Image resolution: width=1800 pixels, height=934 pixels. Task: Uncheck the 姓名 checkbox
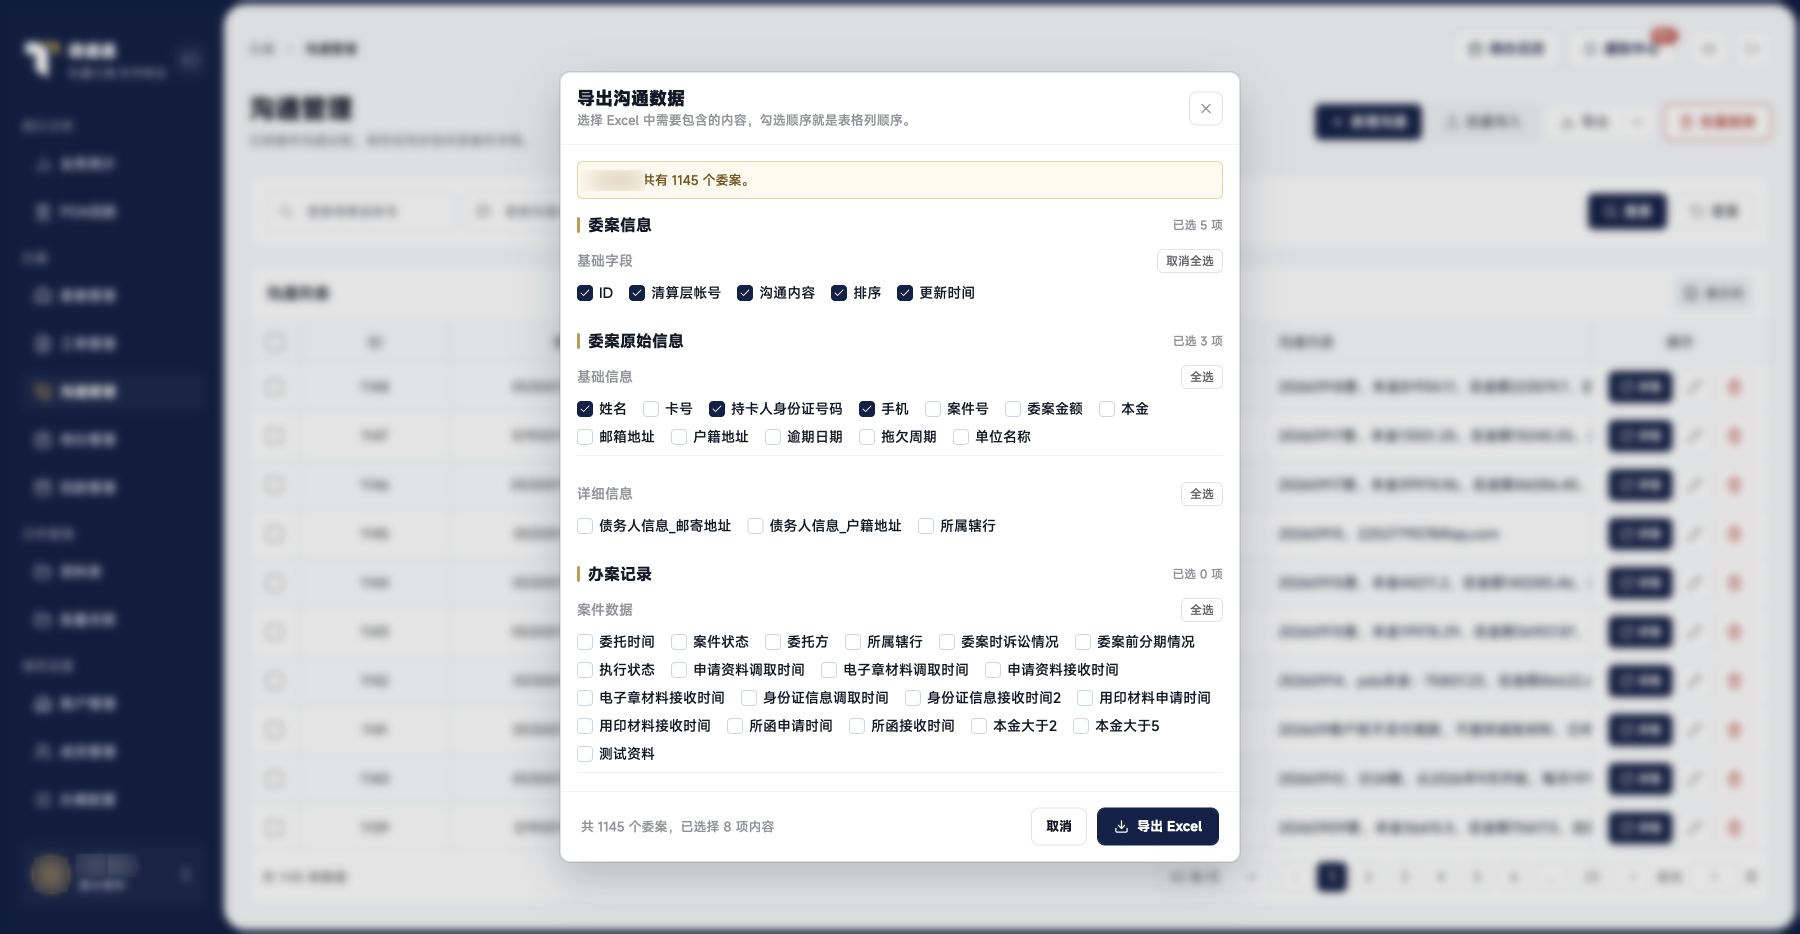tap(585, 409)
